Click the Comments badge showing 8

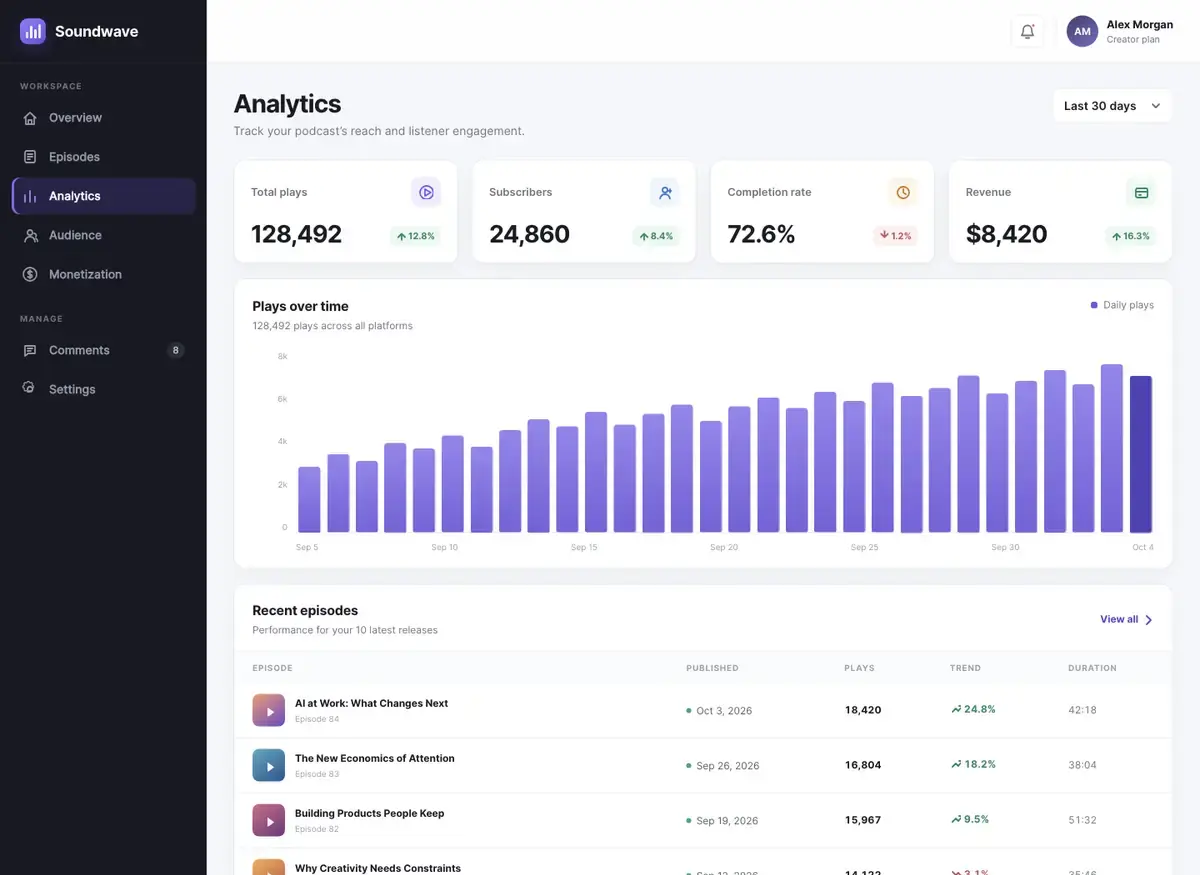176,350
